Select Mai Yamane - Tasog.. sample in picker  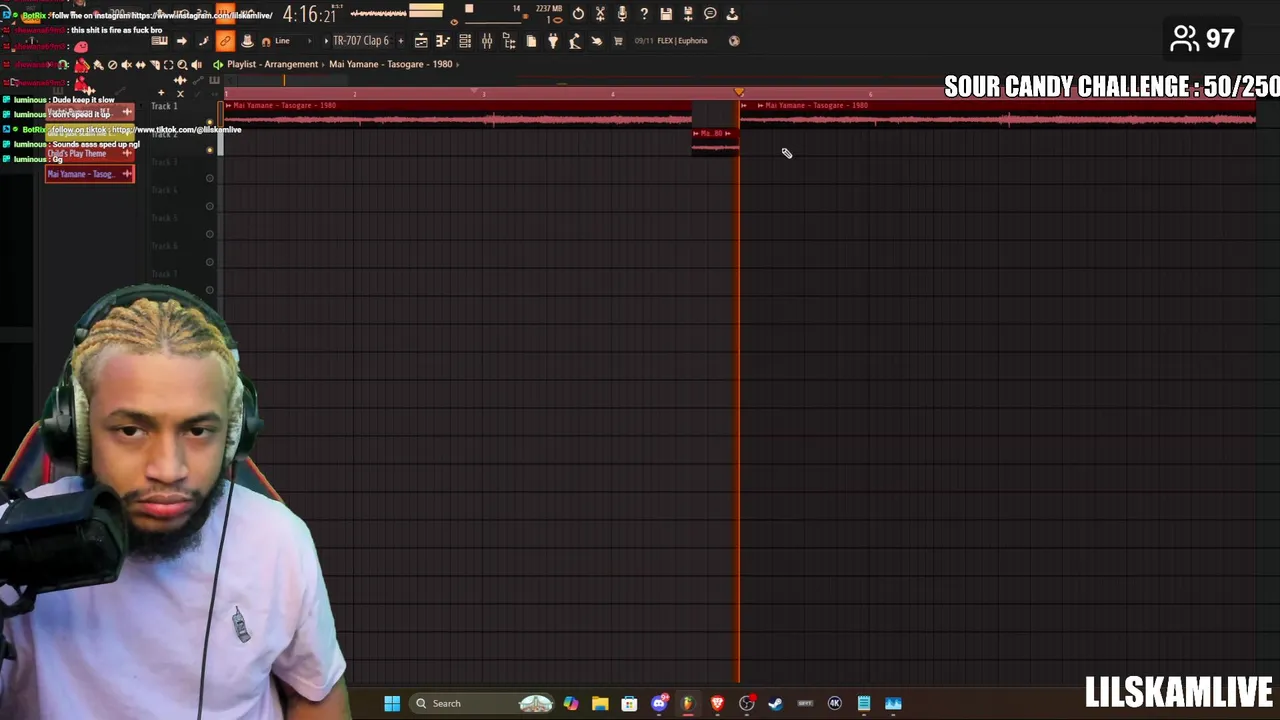pyautogui.click(x=89, y=174)
